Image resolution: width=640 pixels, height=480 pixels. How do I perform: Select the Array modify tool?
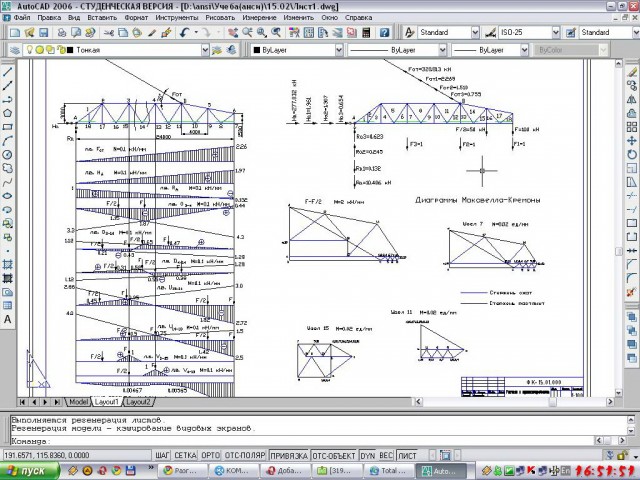pos(631,127)
